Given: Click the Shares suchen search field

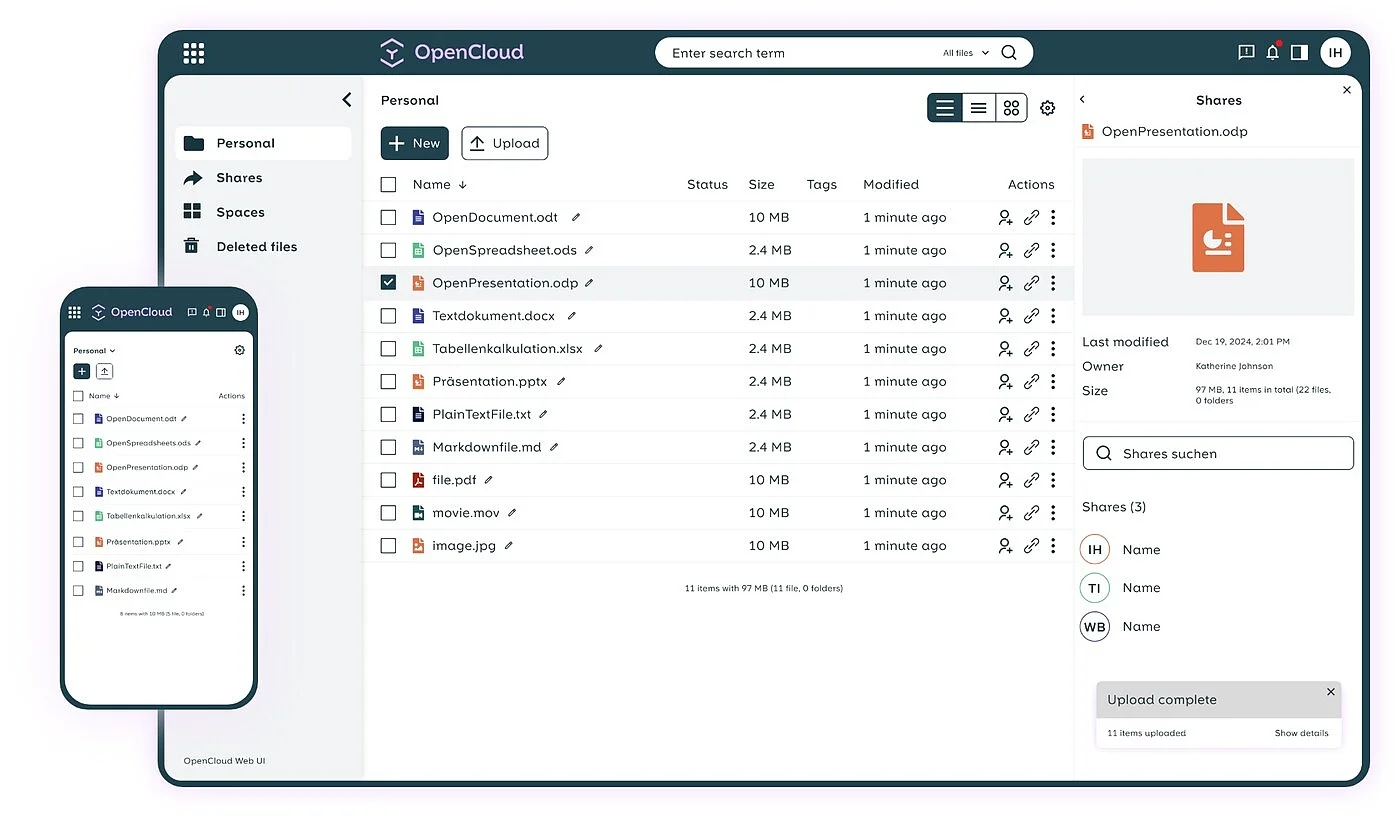Looking at the screenshot, I should pyautogui.click(x=1218, y=453).
